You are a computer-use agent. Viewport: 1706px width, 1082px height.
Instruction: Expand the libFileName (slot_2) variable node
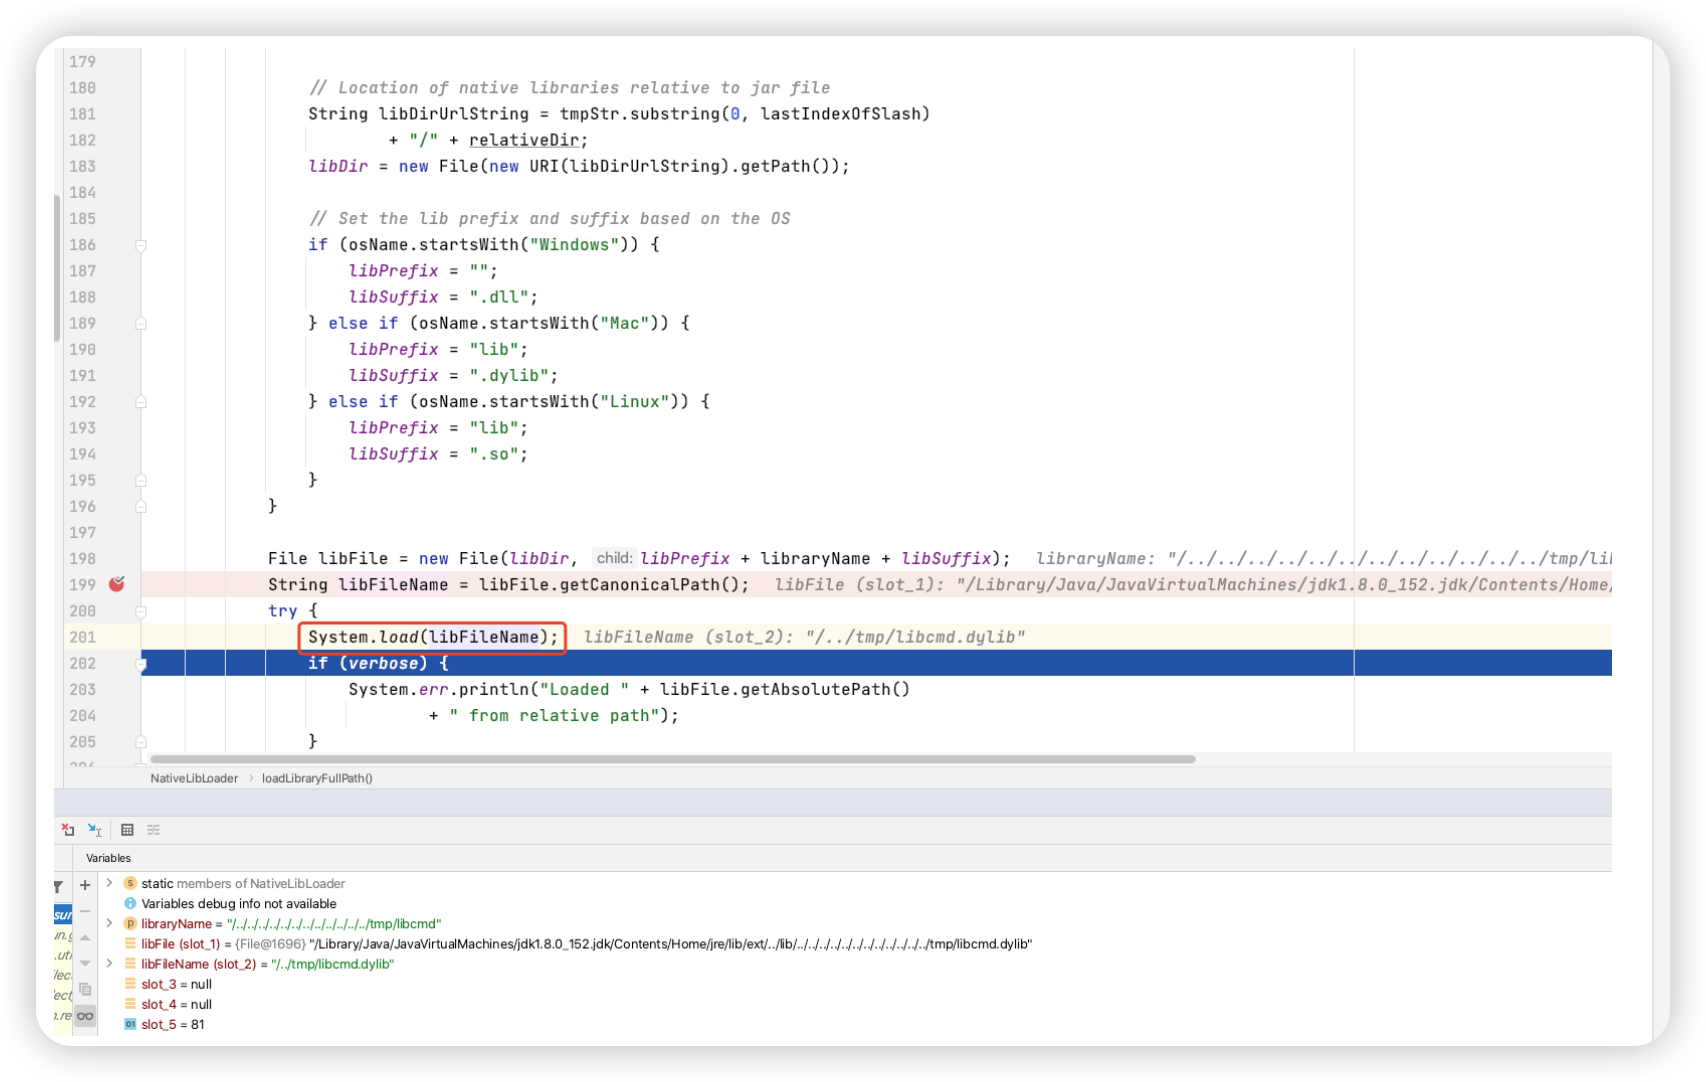pos(110,963)
